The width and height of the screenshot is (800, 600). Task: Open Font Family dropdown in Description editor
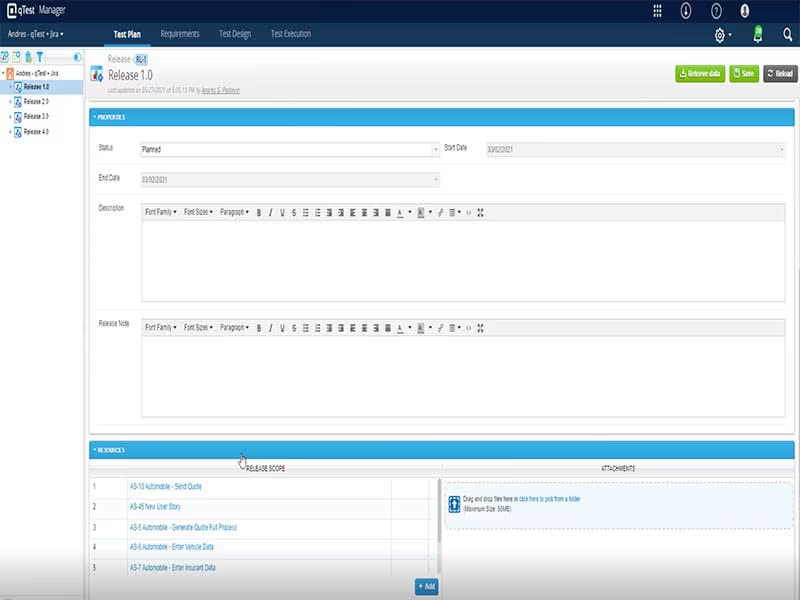(160, 212)
